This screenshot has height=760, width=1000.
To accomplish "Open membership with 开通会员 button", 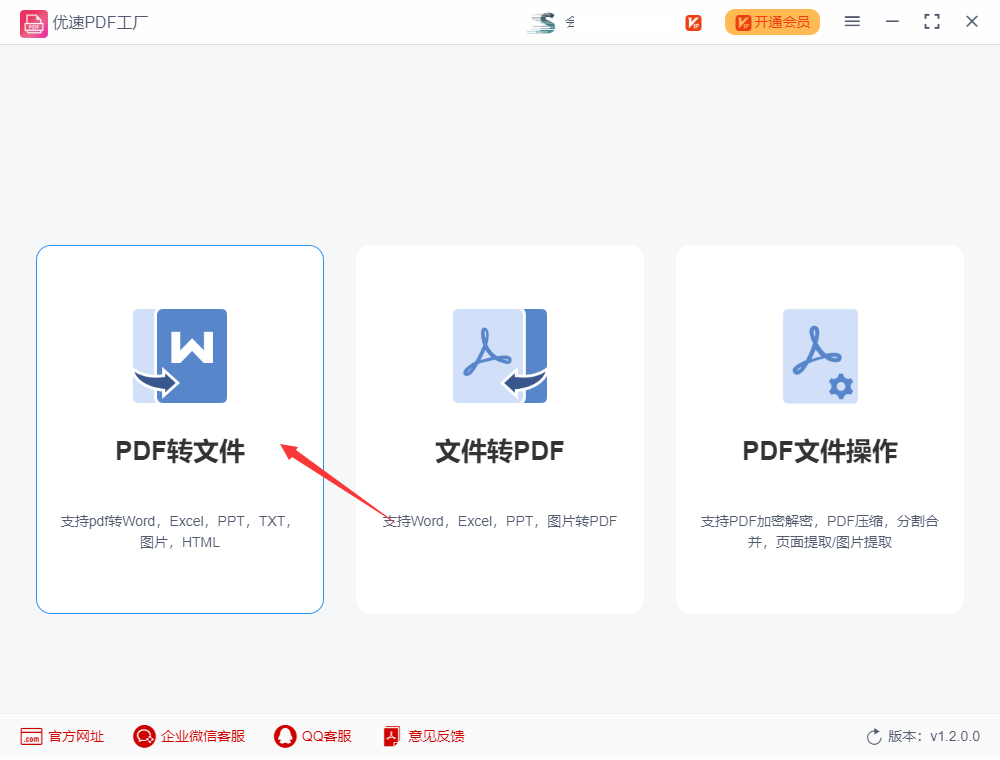I will point(772,22).
